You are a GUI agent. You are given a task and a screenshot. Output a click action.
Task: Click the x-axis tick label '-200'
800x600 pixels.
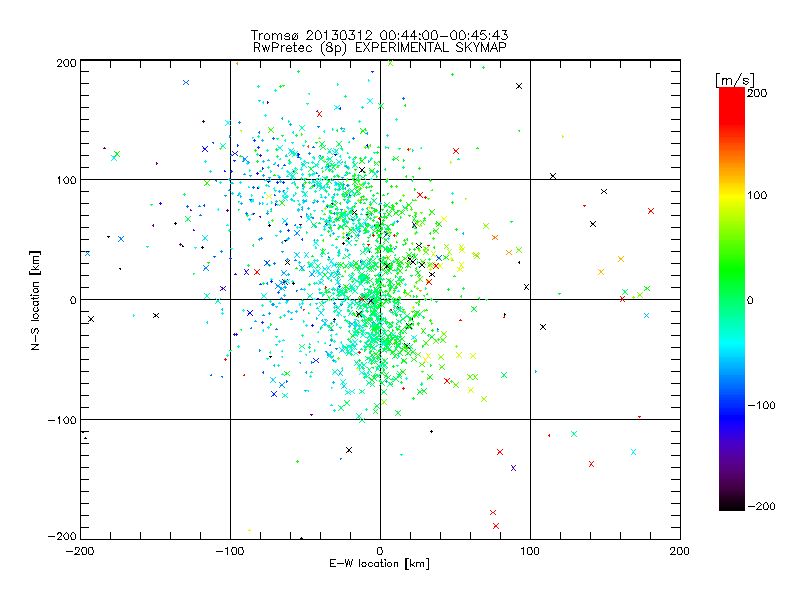(x=80, y=551)
